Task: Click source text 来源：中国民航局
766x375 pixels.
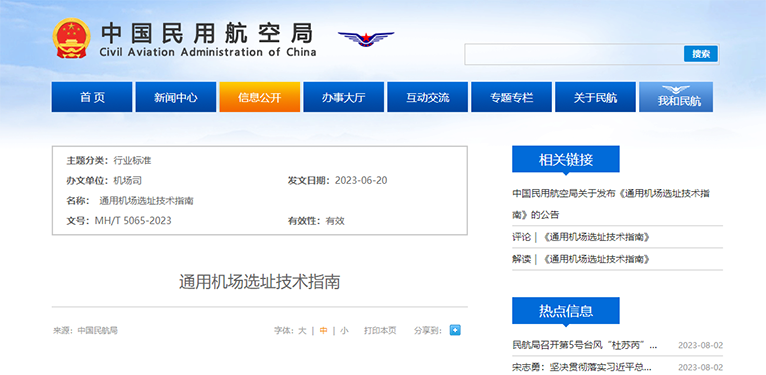Action: (x=85, y=331)
